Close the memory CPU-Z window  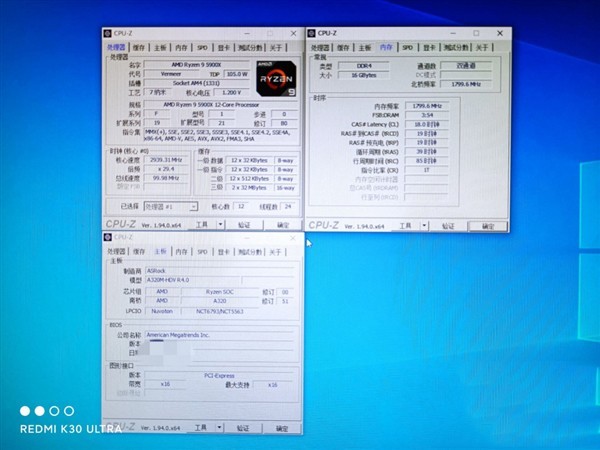point(500,33)
